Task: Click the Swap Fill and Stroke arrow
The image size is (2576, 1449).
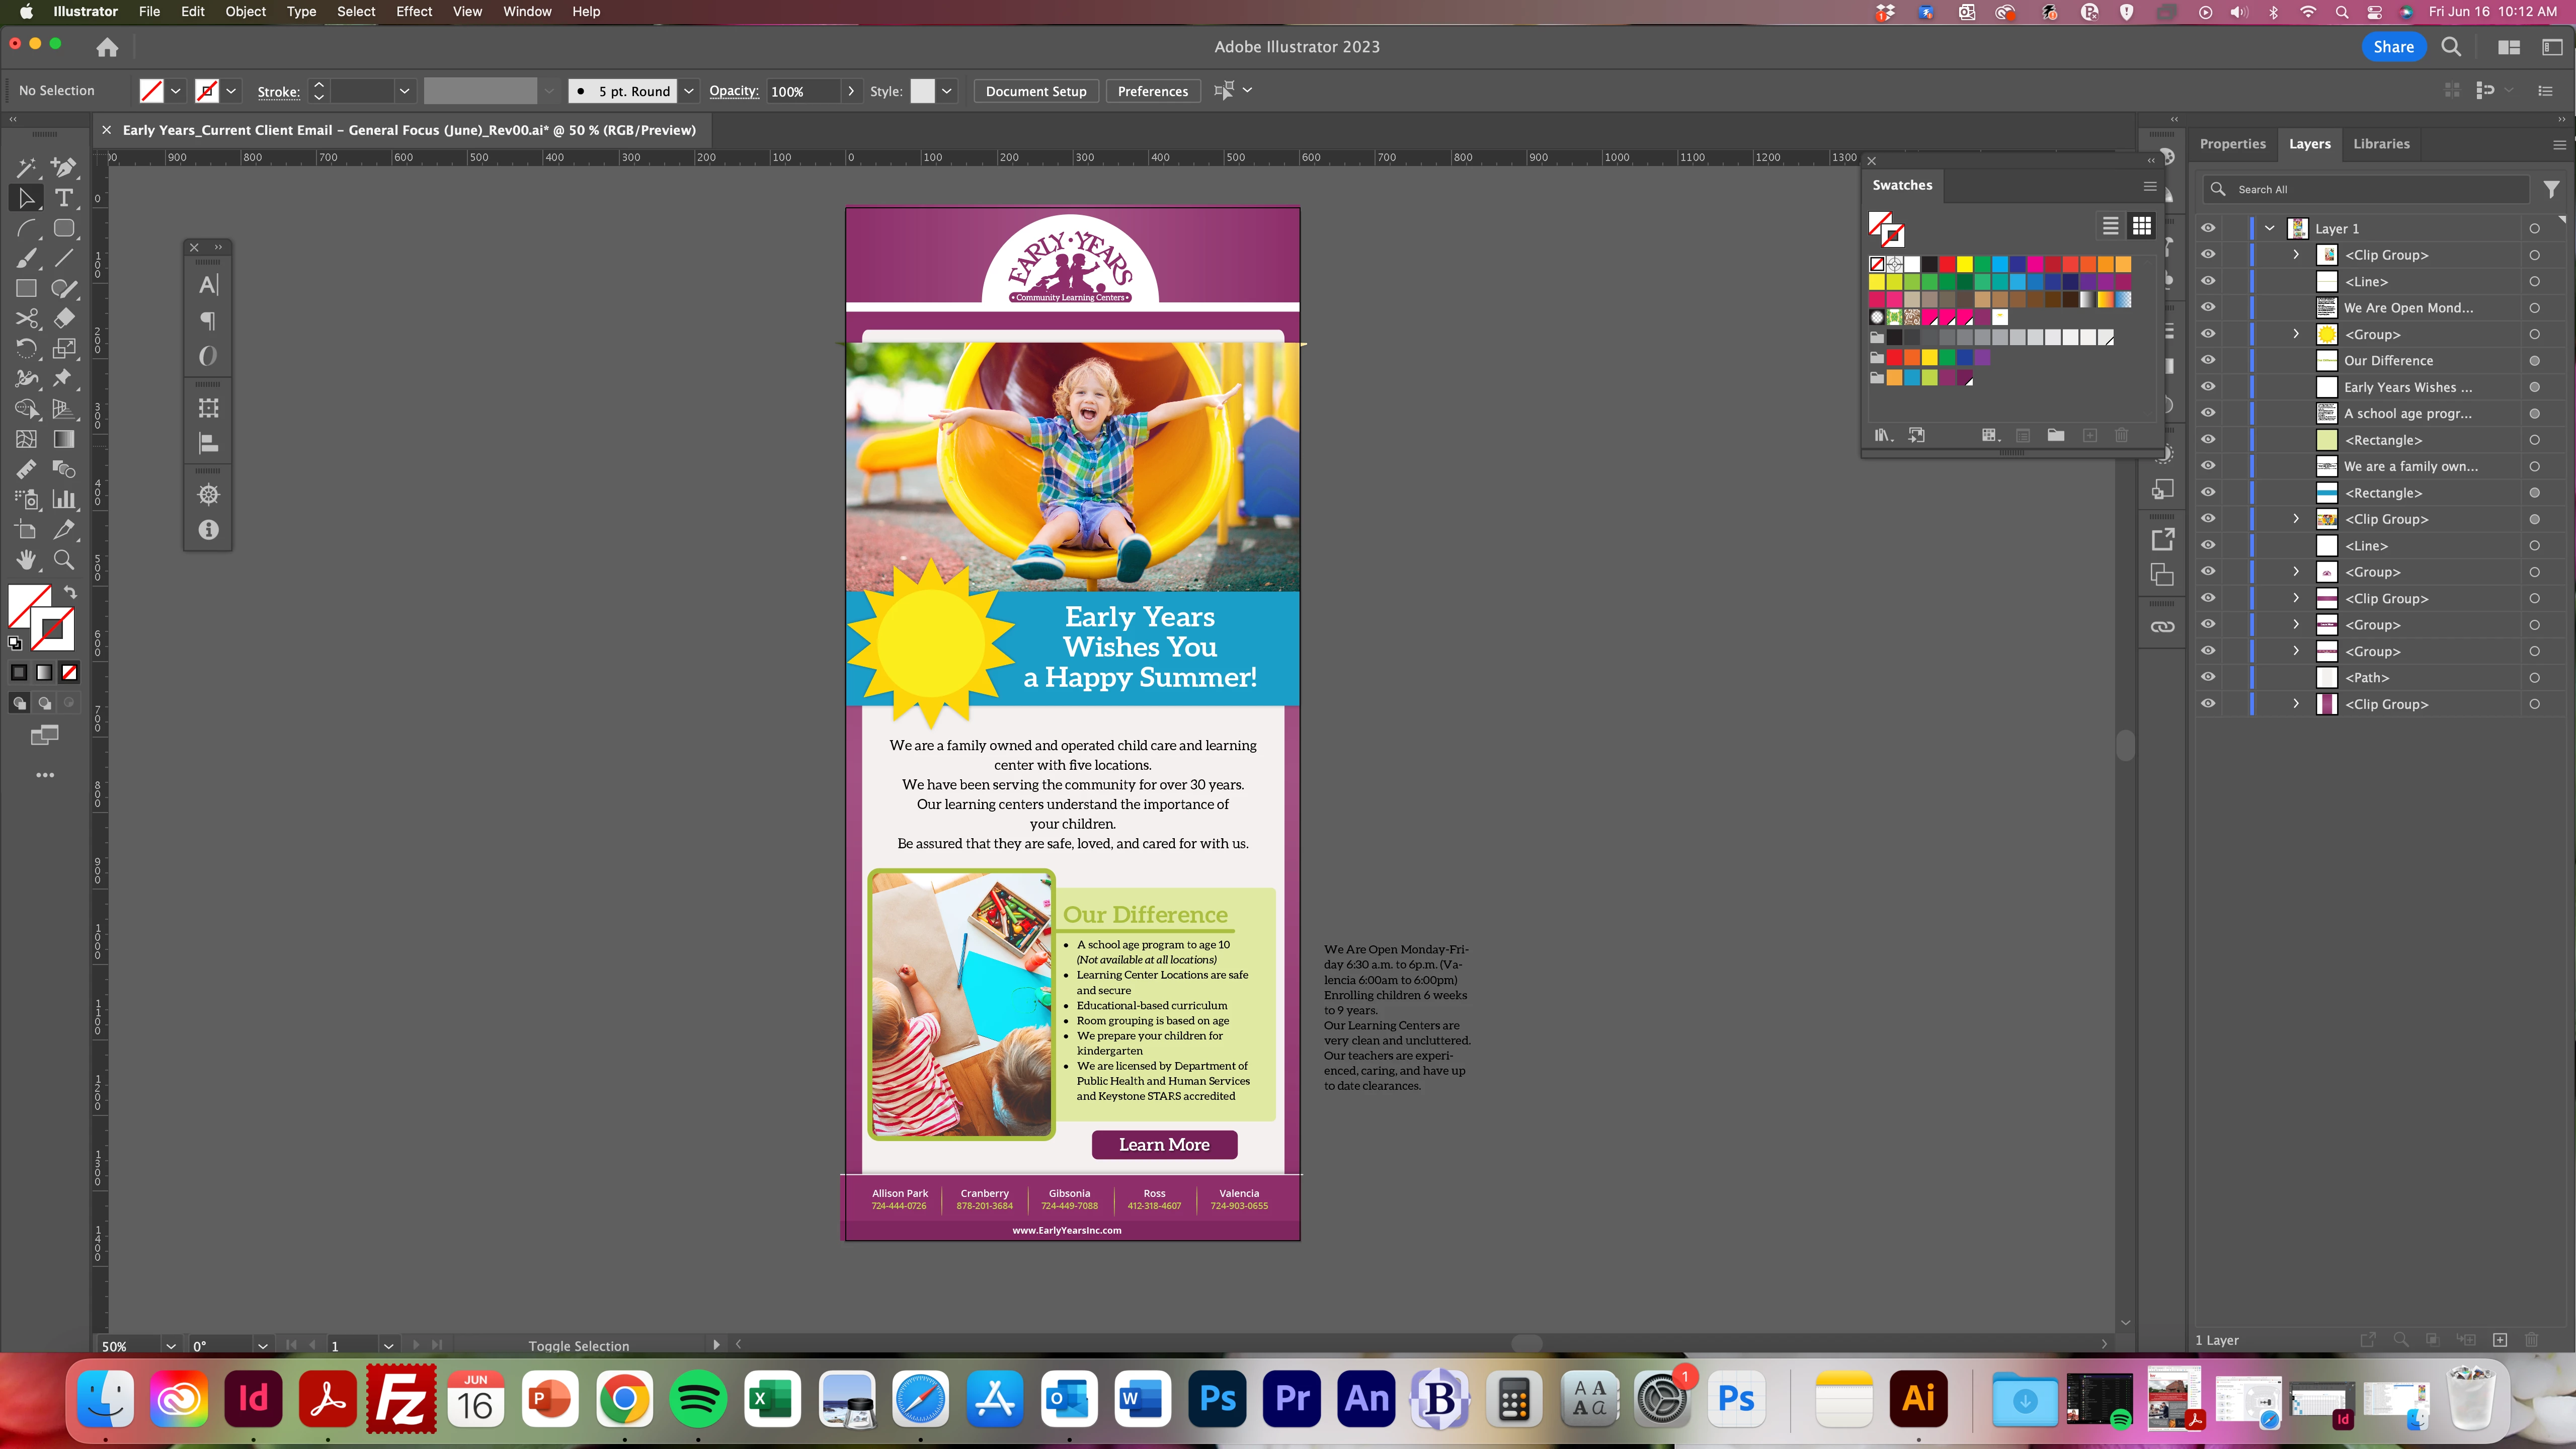Action: click(70, 592)
